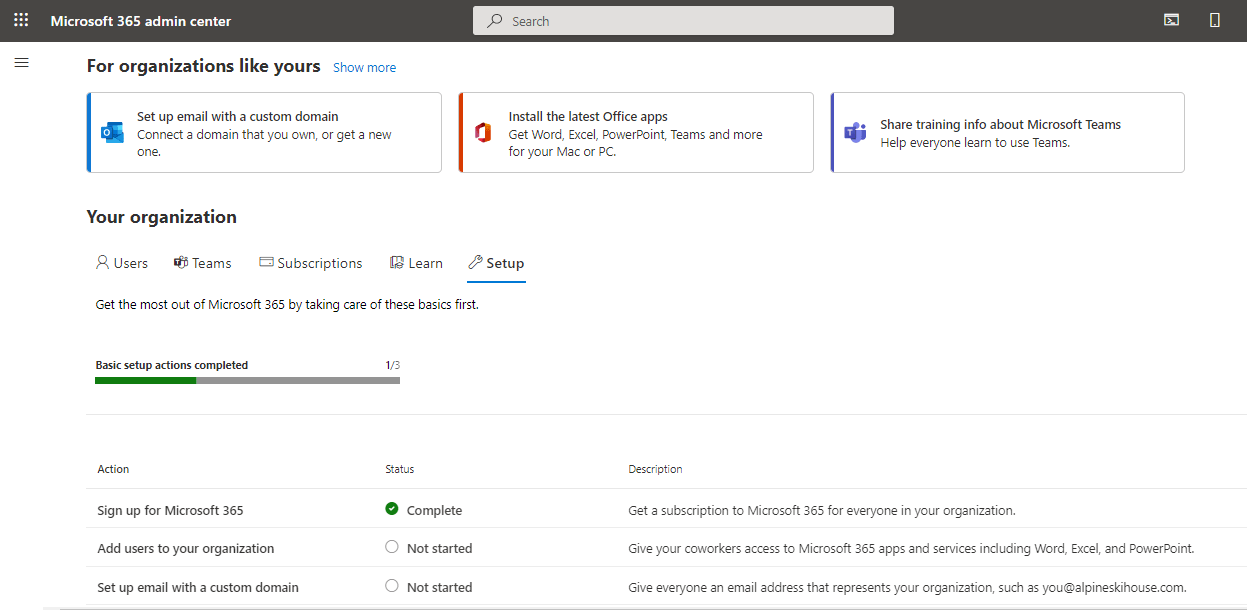The width and height of the screenshot is (1247, 610).
Task: Click the 1/3 completed count
Action: pyautogui.click(x=393, y=365)
